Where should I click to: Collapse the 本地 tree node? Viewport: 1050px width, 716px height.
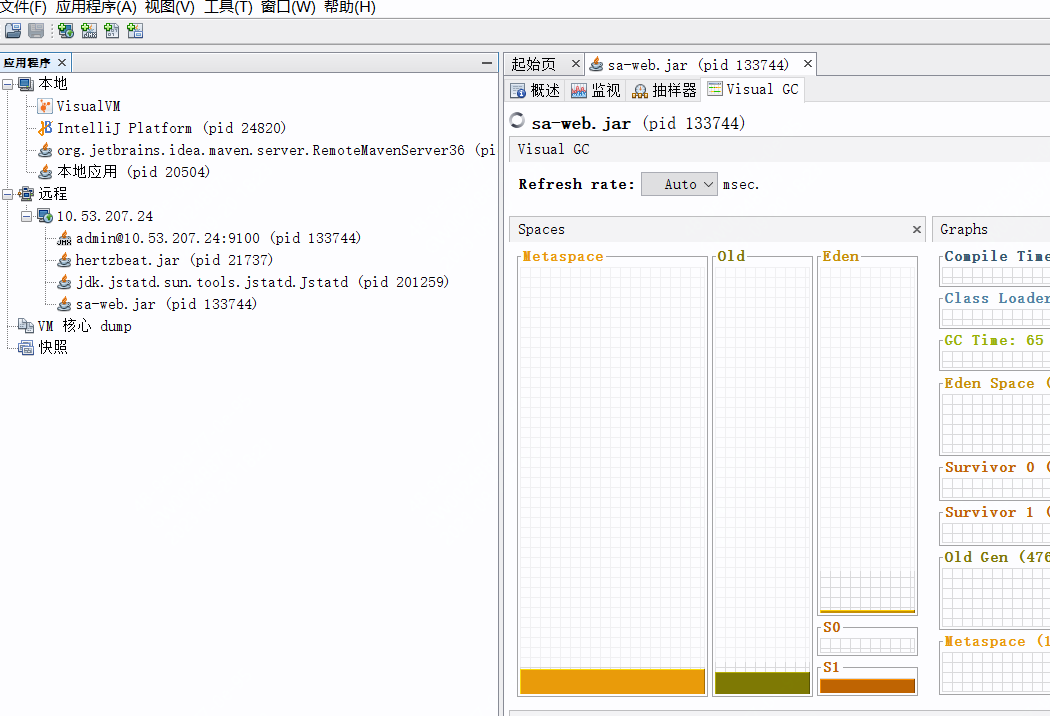pos(7,84)
